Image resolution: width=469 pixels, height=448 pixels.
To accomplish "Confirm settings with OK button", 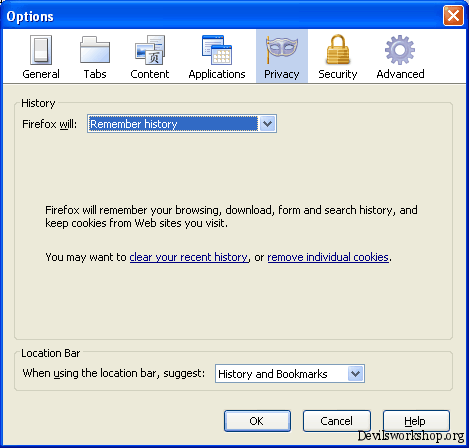I will pyautogui.click(x=257, y=421).
